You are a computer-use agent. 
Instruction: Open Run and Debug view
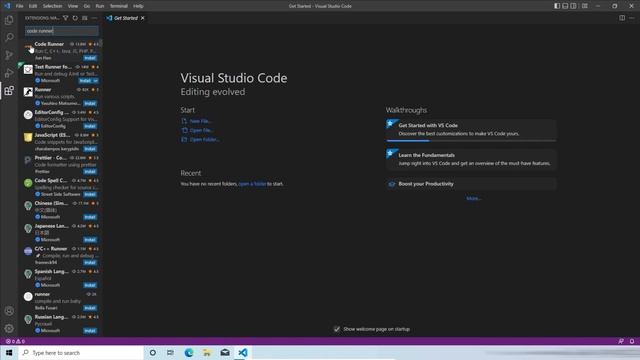pyautogui.click(x=9, y=73)
